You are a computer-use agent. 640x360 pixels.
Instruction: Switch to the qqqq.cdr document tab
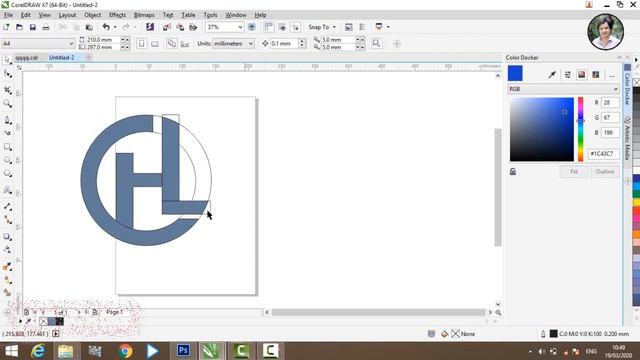click(x=27, y=58)
